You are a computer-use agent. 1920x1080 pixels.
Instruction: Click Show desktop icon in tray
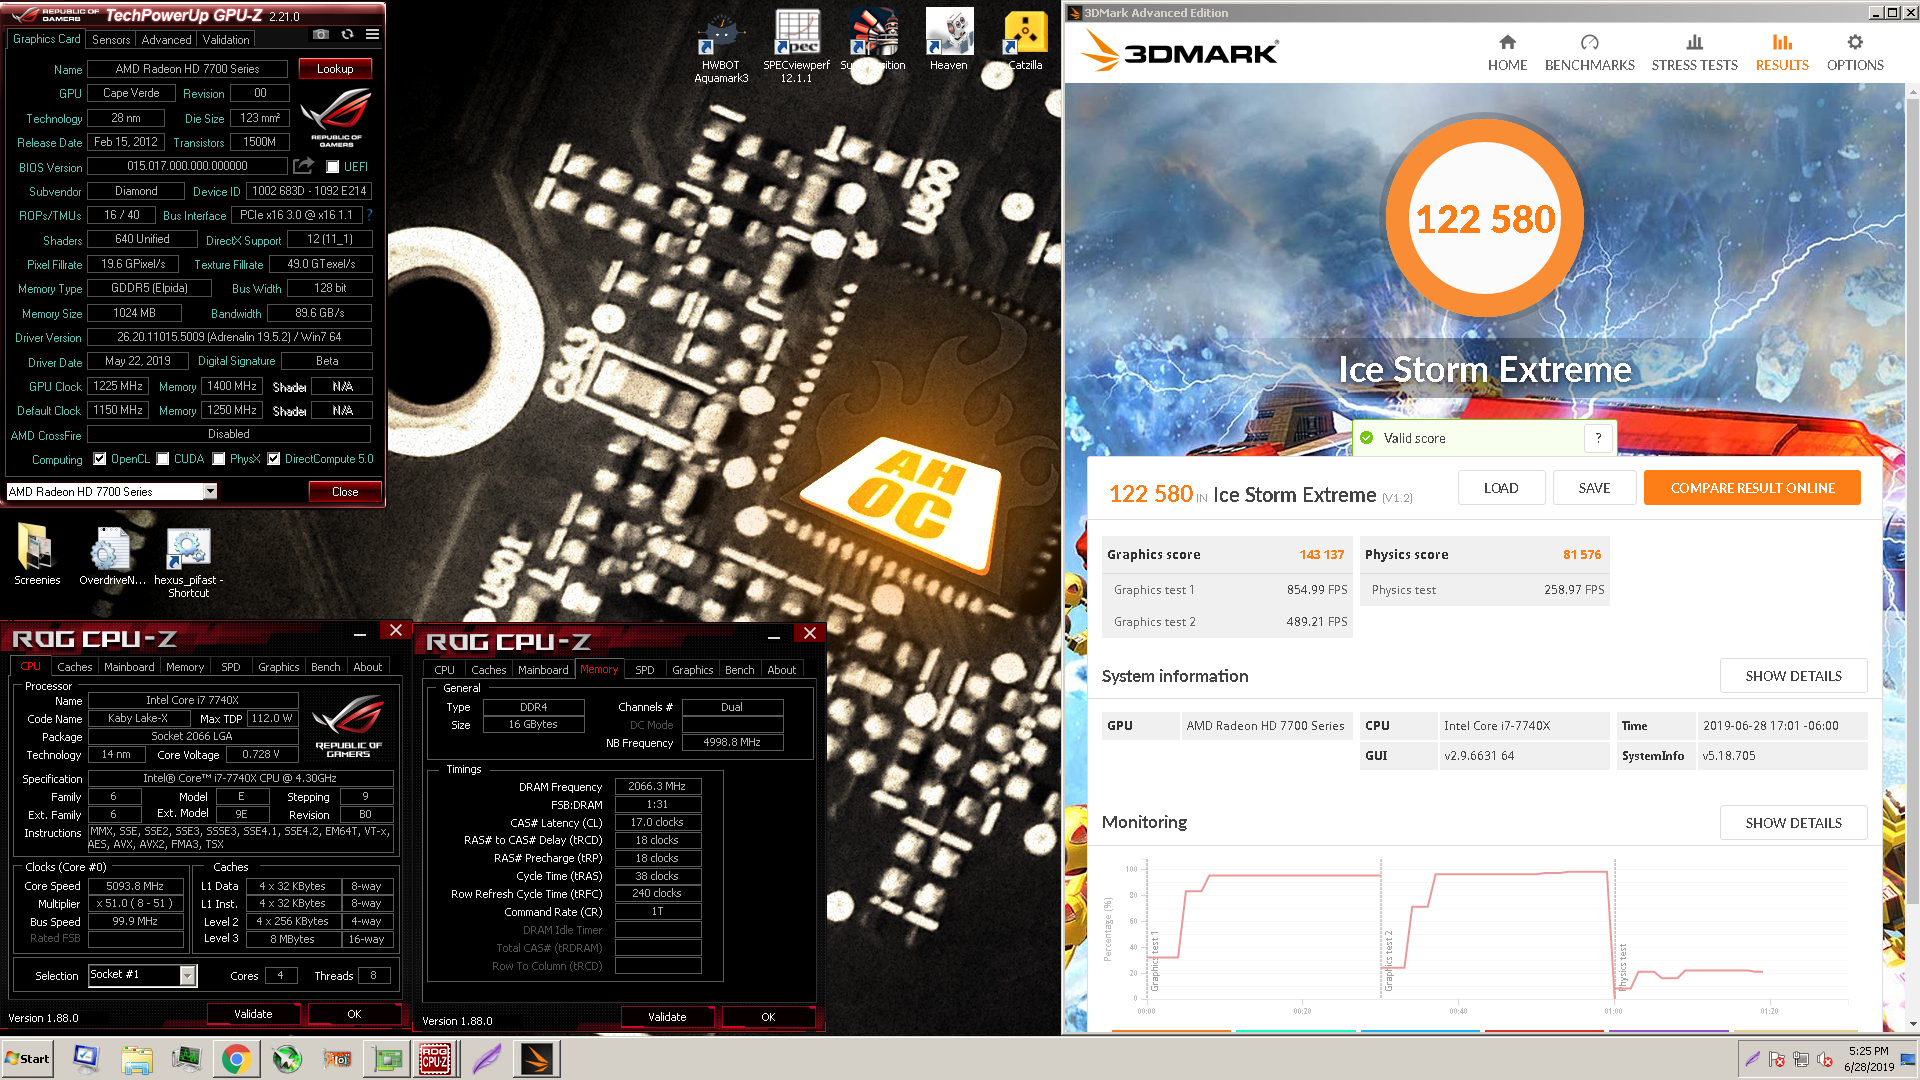pos(1908,1059)
